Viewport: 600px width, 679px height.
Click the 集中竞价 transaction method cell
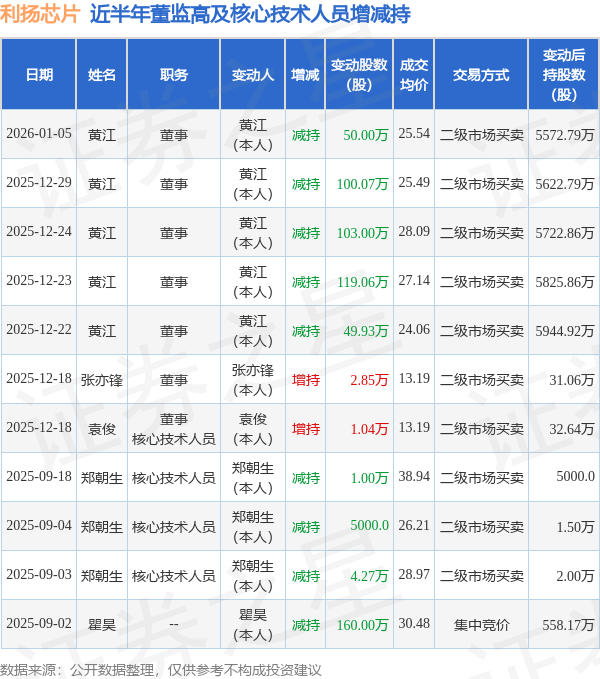click(481, 624)
